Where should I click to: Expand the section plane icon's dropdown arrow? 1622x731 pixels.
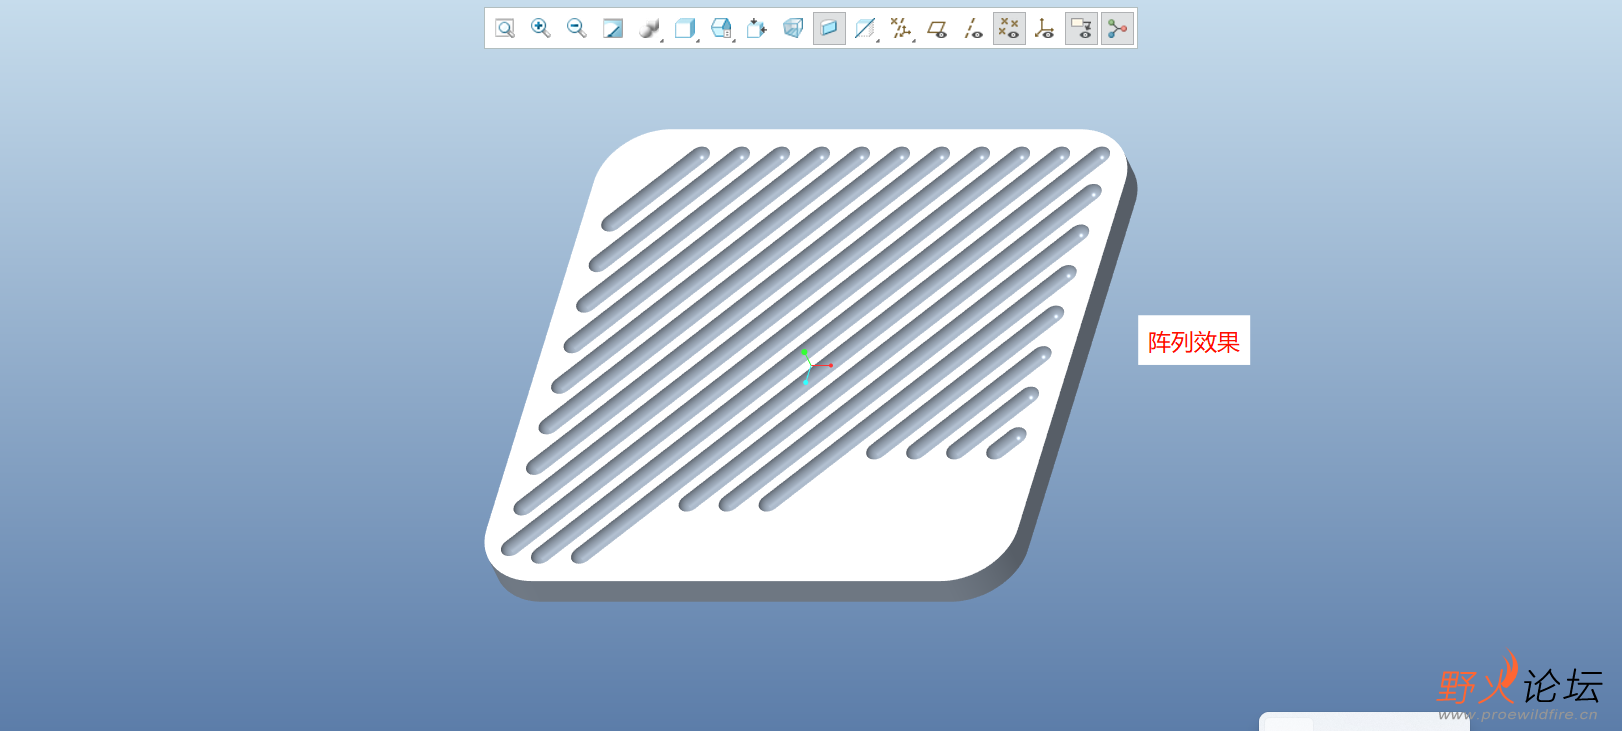(878, 40)
